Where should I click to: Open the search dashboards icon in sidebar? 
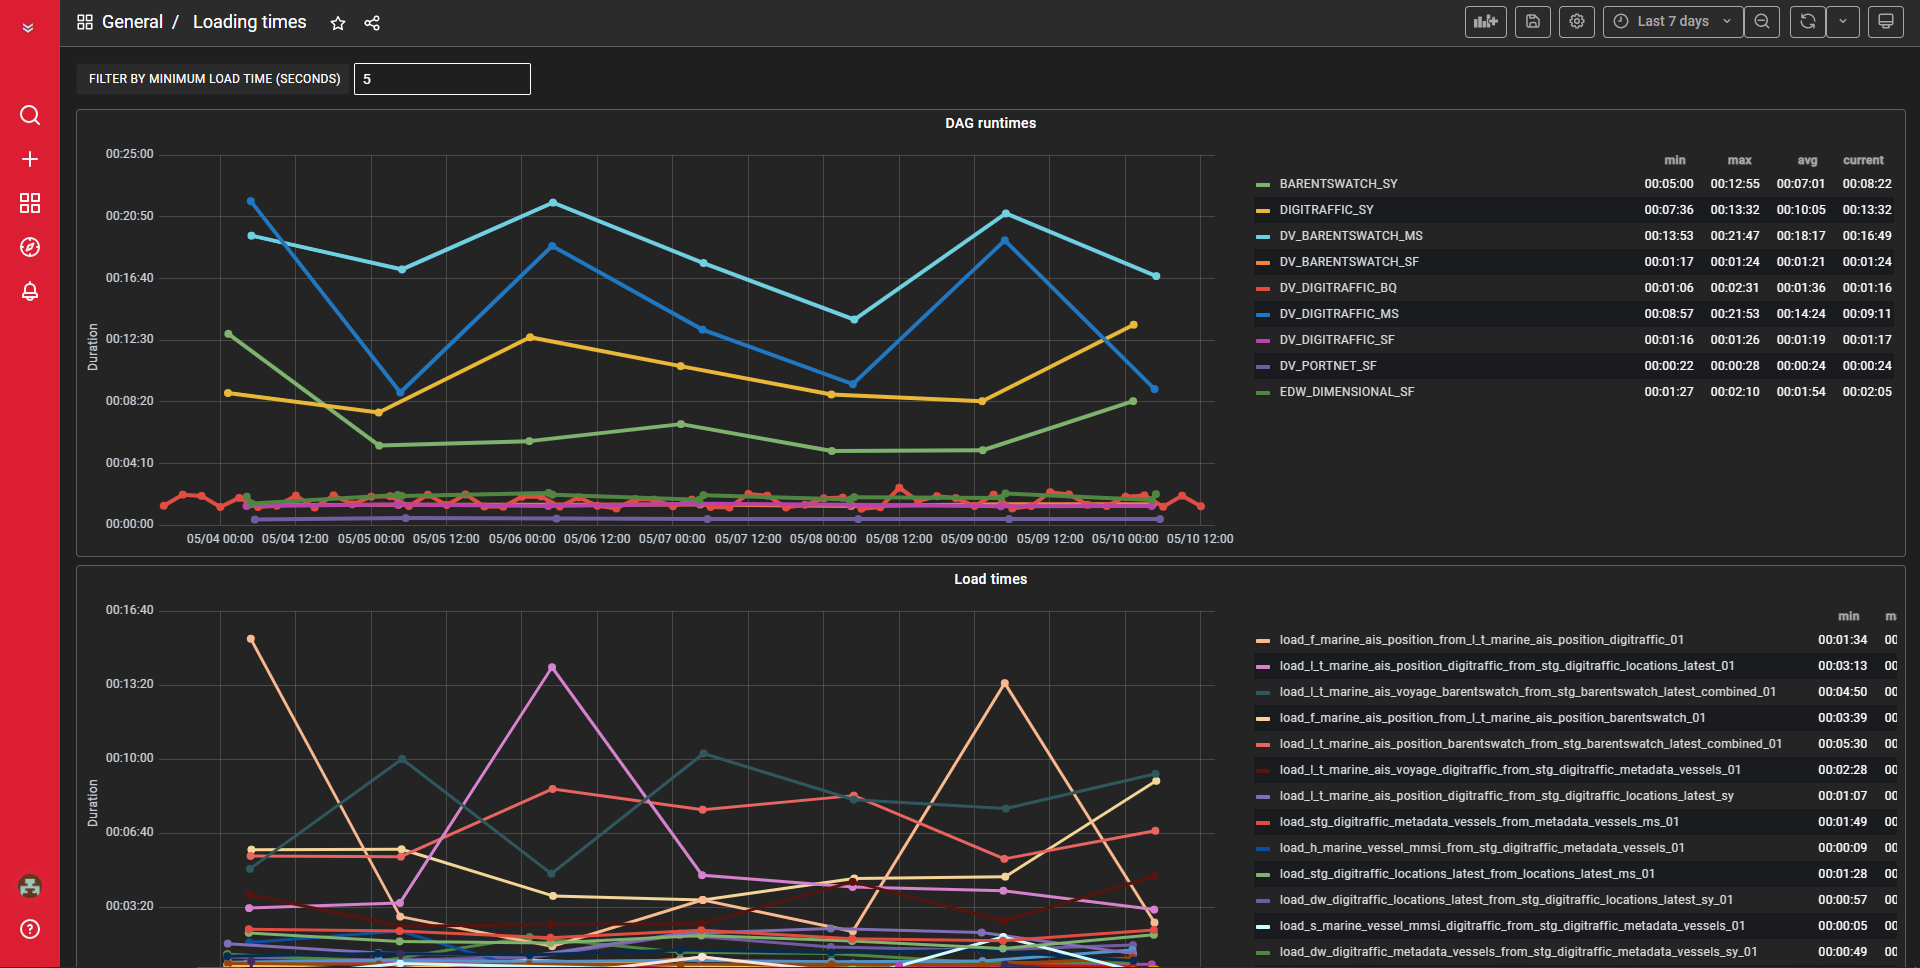tap(30, 115)
